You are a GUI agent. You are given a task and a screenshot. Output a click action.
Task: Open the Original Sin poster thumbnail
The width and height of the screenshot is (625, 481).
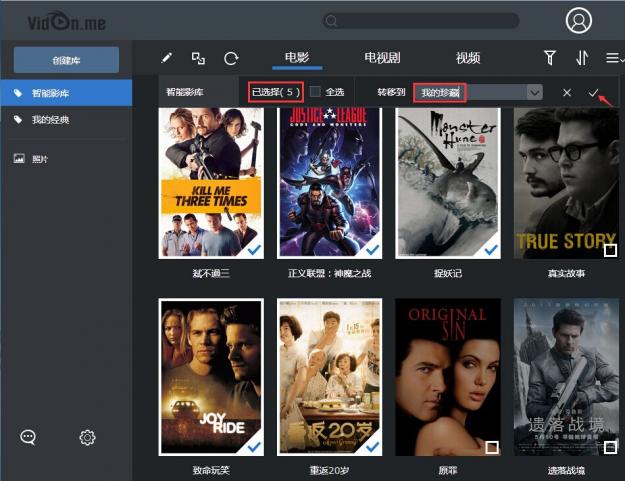click(448, 377)
